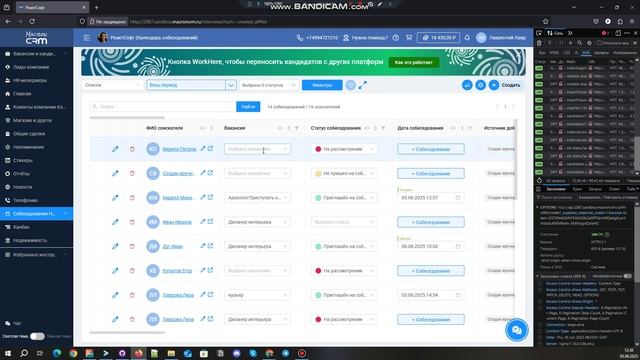Click Как это работает banner button
This screenshot has width=640, height=360.
pyautogui.click(x=413, y=62)
